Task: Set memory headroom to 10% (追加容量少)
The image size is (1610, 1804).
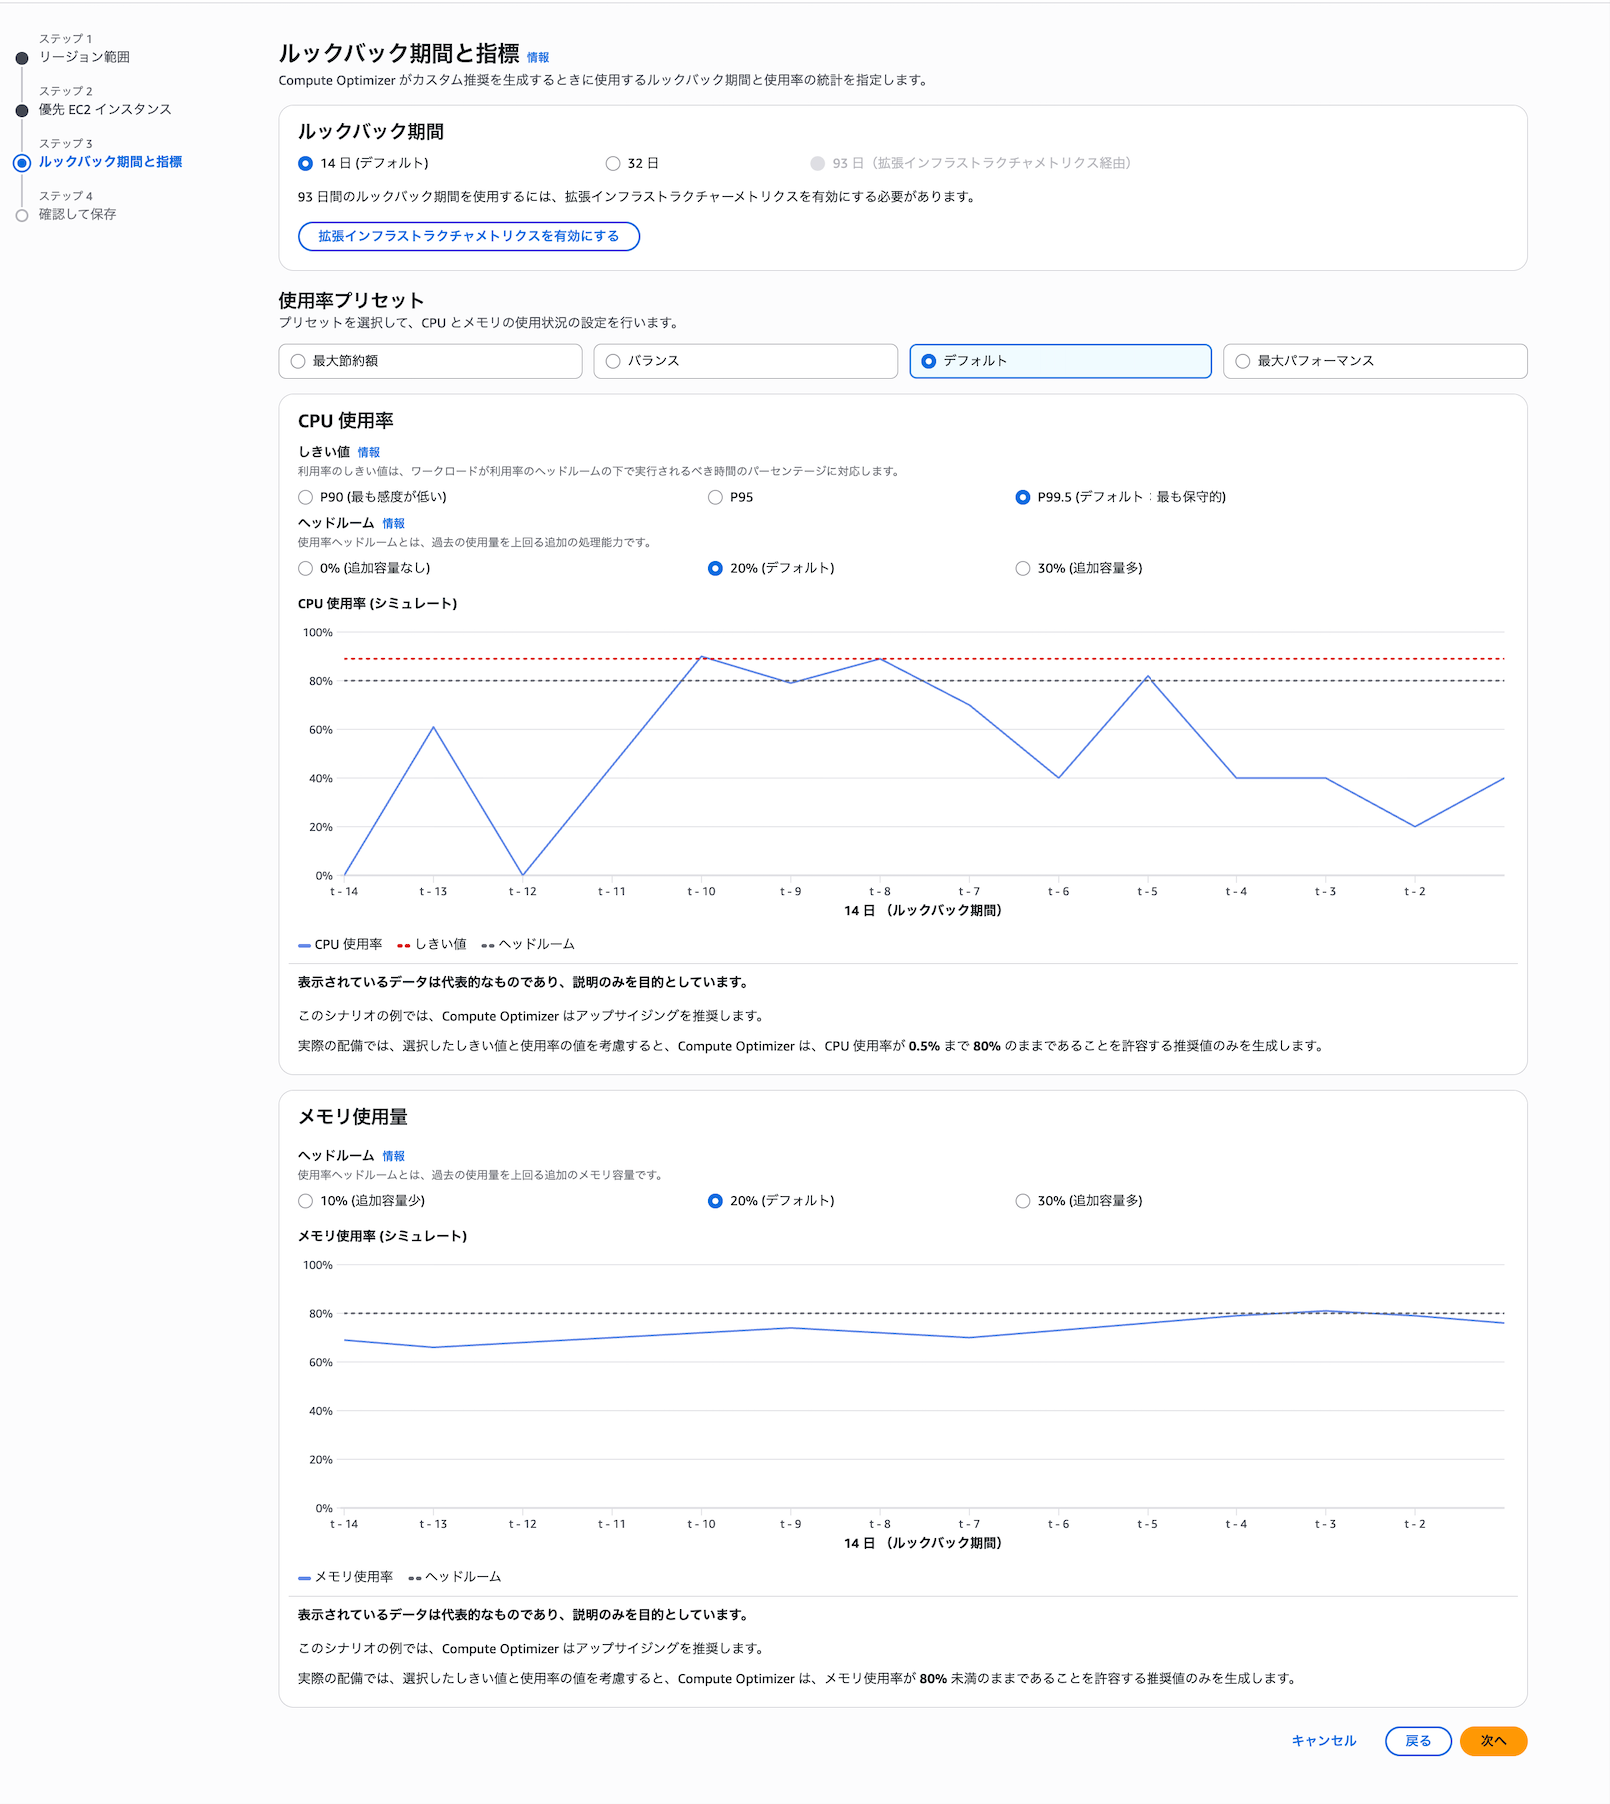Action: tap(306, 1201)
